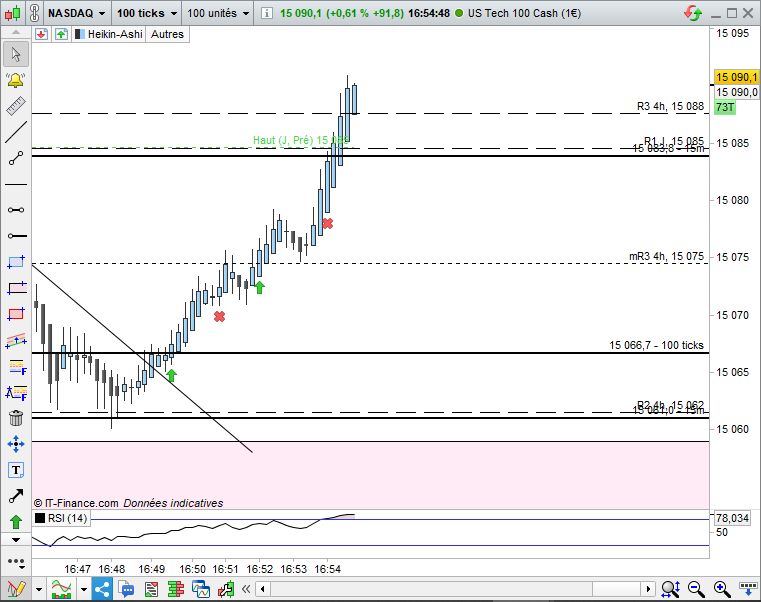Click the trash can delete tool
This screenshot has height=602, width=761.
coord(16,418)
